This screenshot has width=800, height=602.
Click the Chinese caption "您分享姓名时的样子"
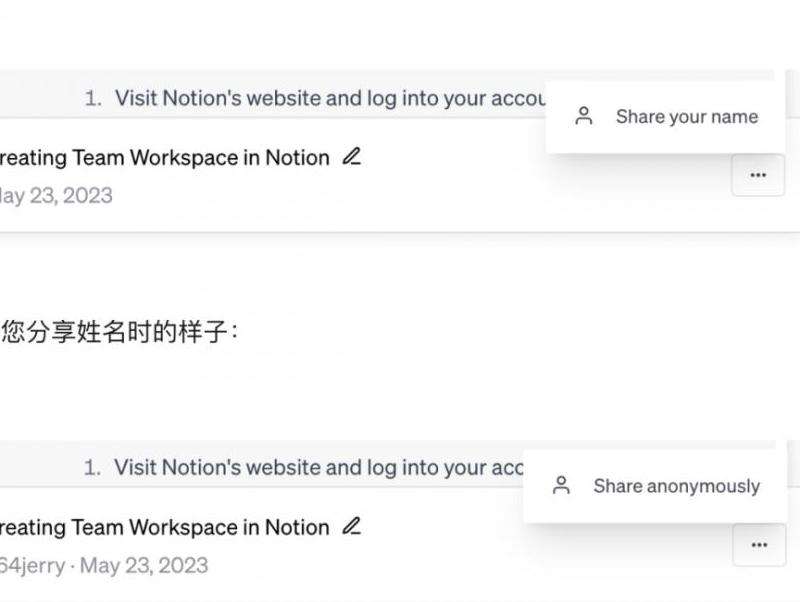point(118,332)
